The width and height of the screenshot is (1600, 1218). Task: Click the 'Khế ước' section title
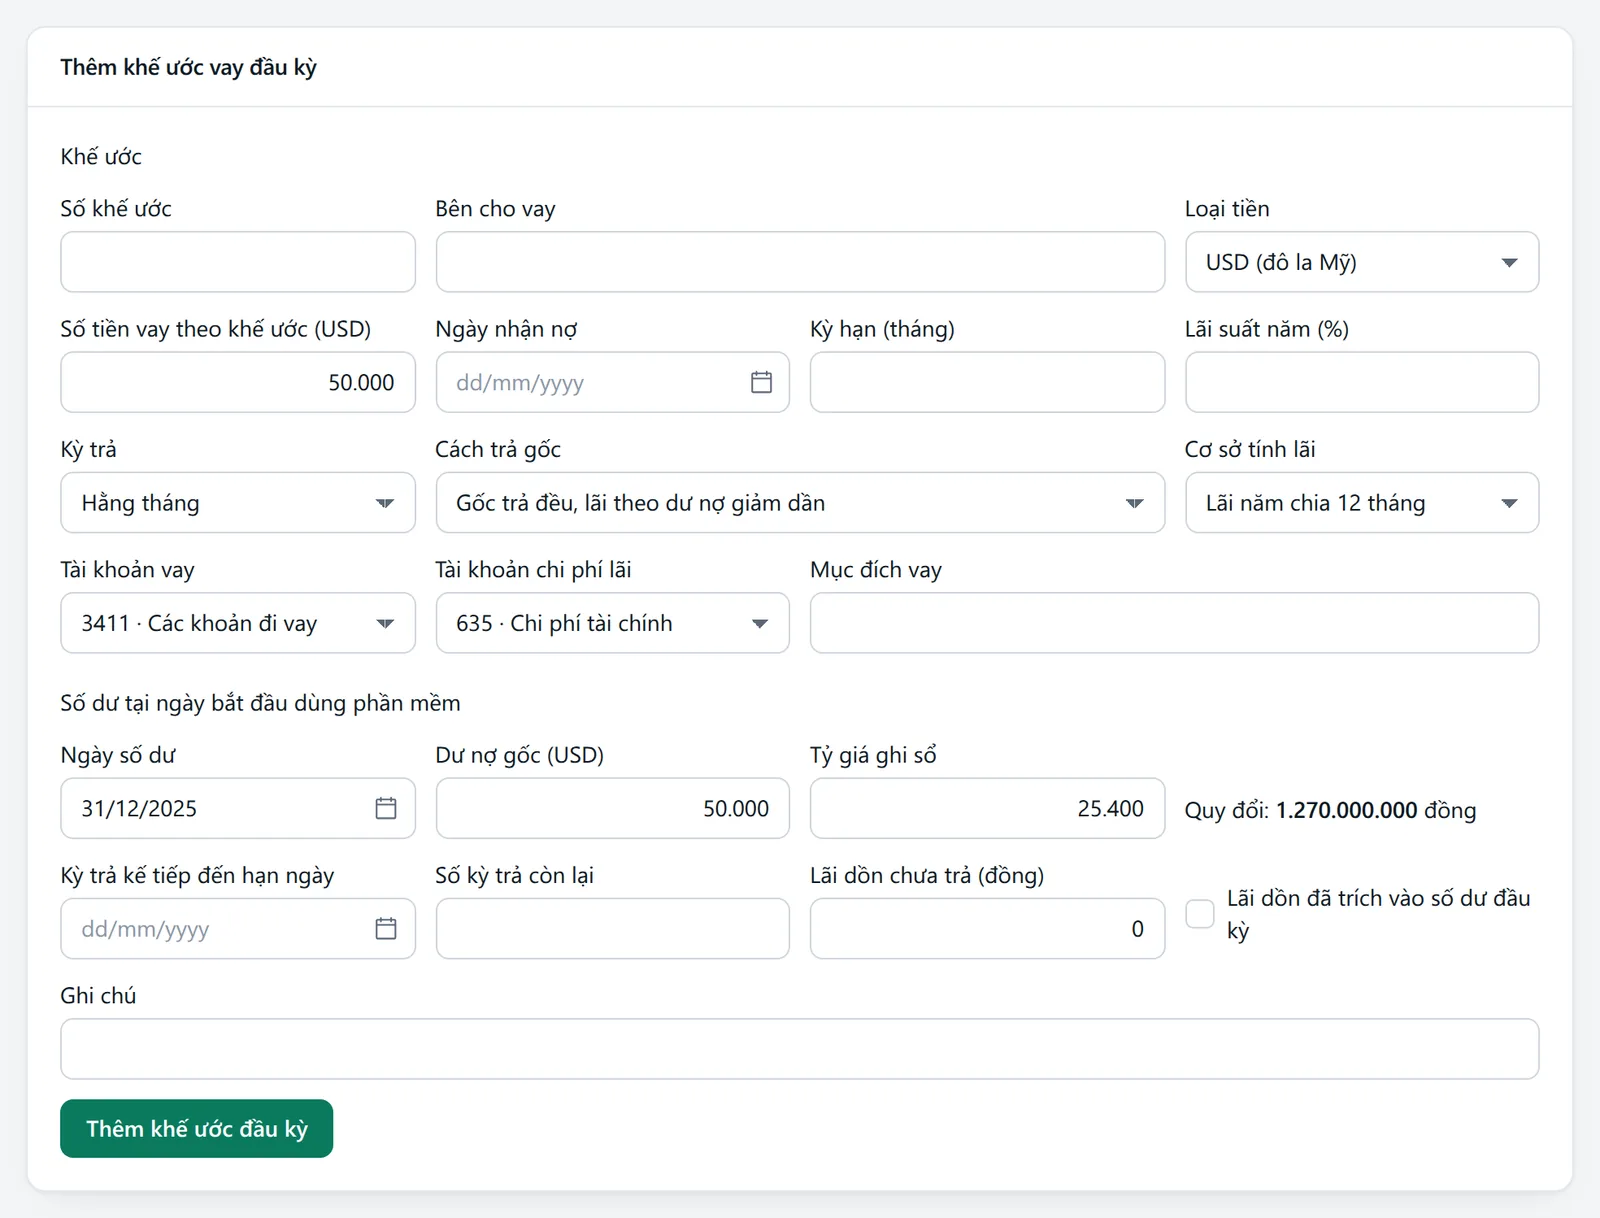click(x=101, y=157)
